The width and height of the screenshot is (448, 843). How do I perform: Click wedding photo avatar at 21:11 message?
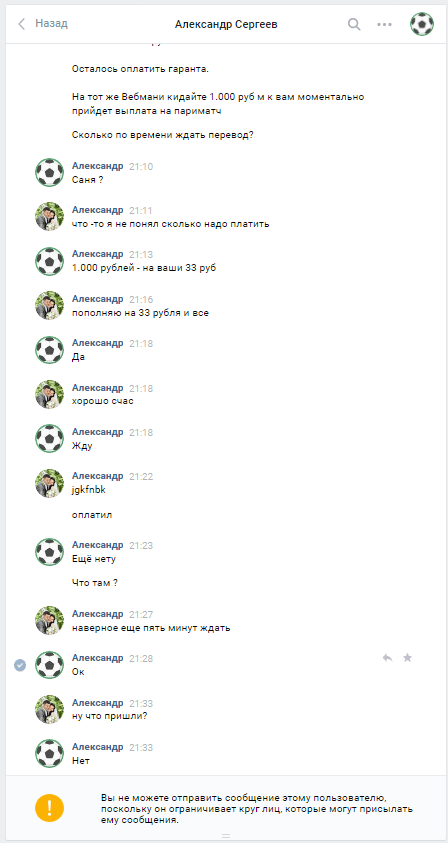click(x=49, y=217)
